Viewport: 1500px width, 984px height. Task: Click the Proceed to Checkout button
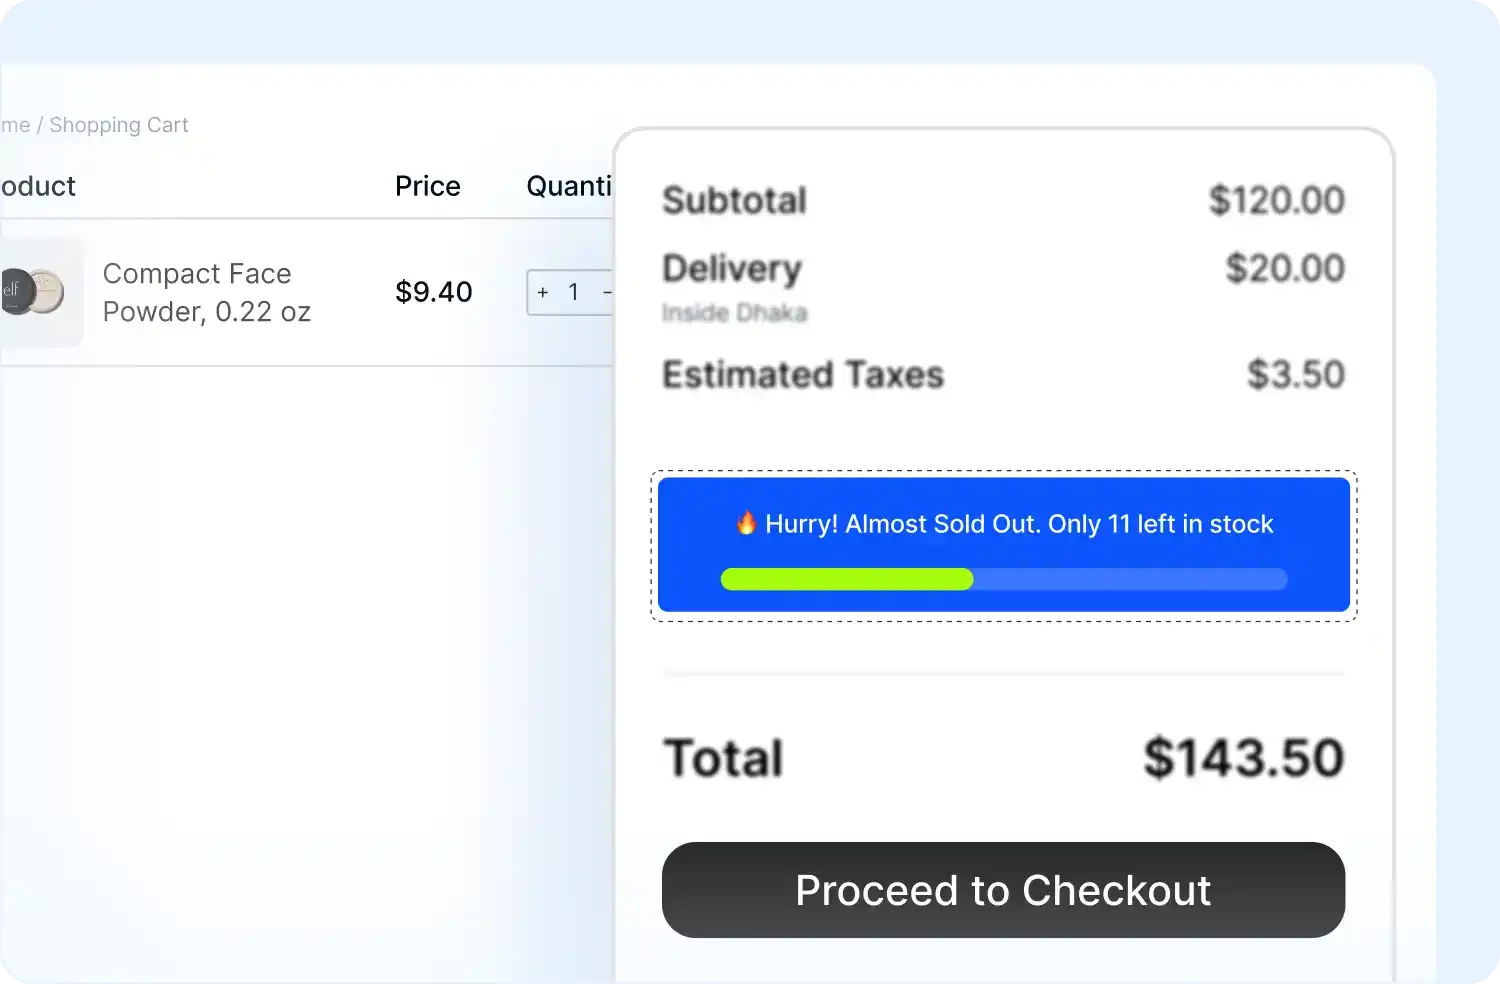click(1002, 890)
